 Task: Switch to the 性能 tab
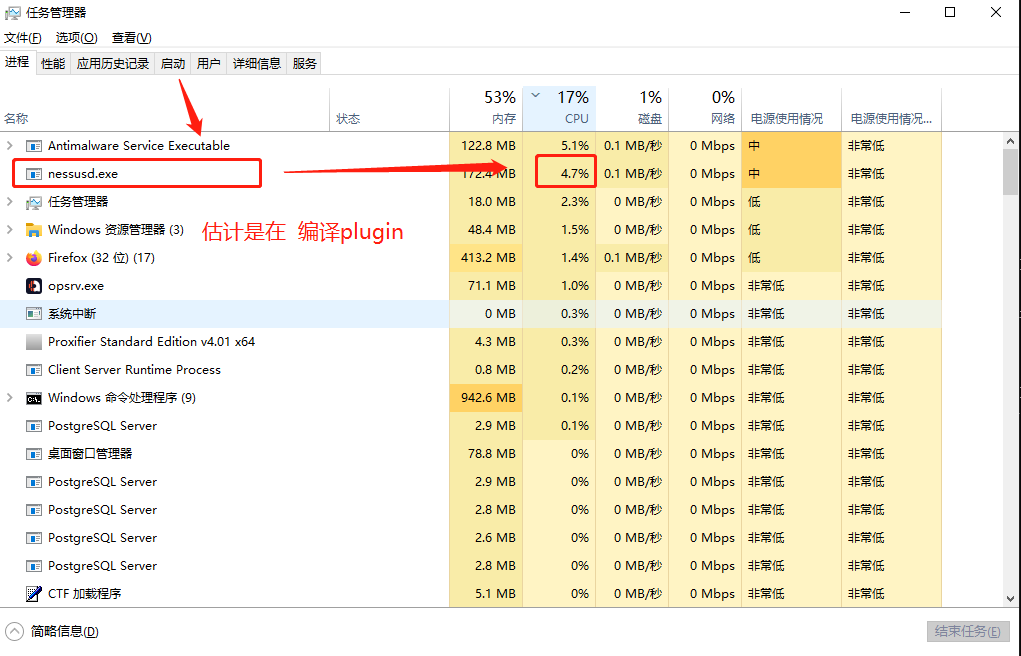tap(53, 64)
